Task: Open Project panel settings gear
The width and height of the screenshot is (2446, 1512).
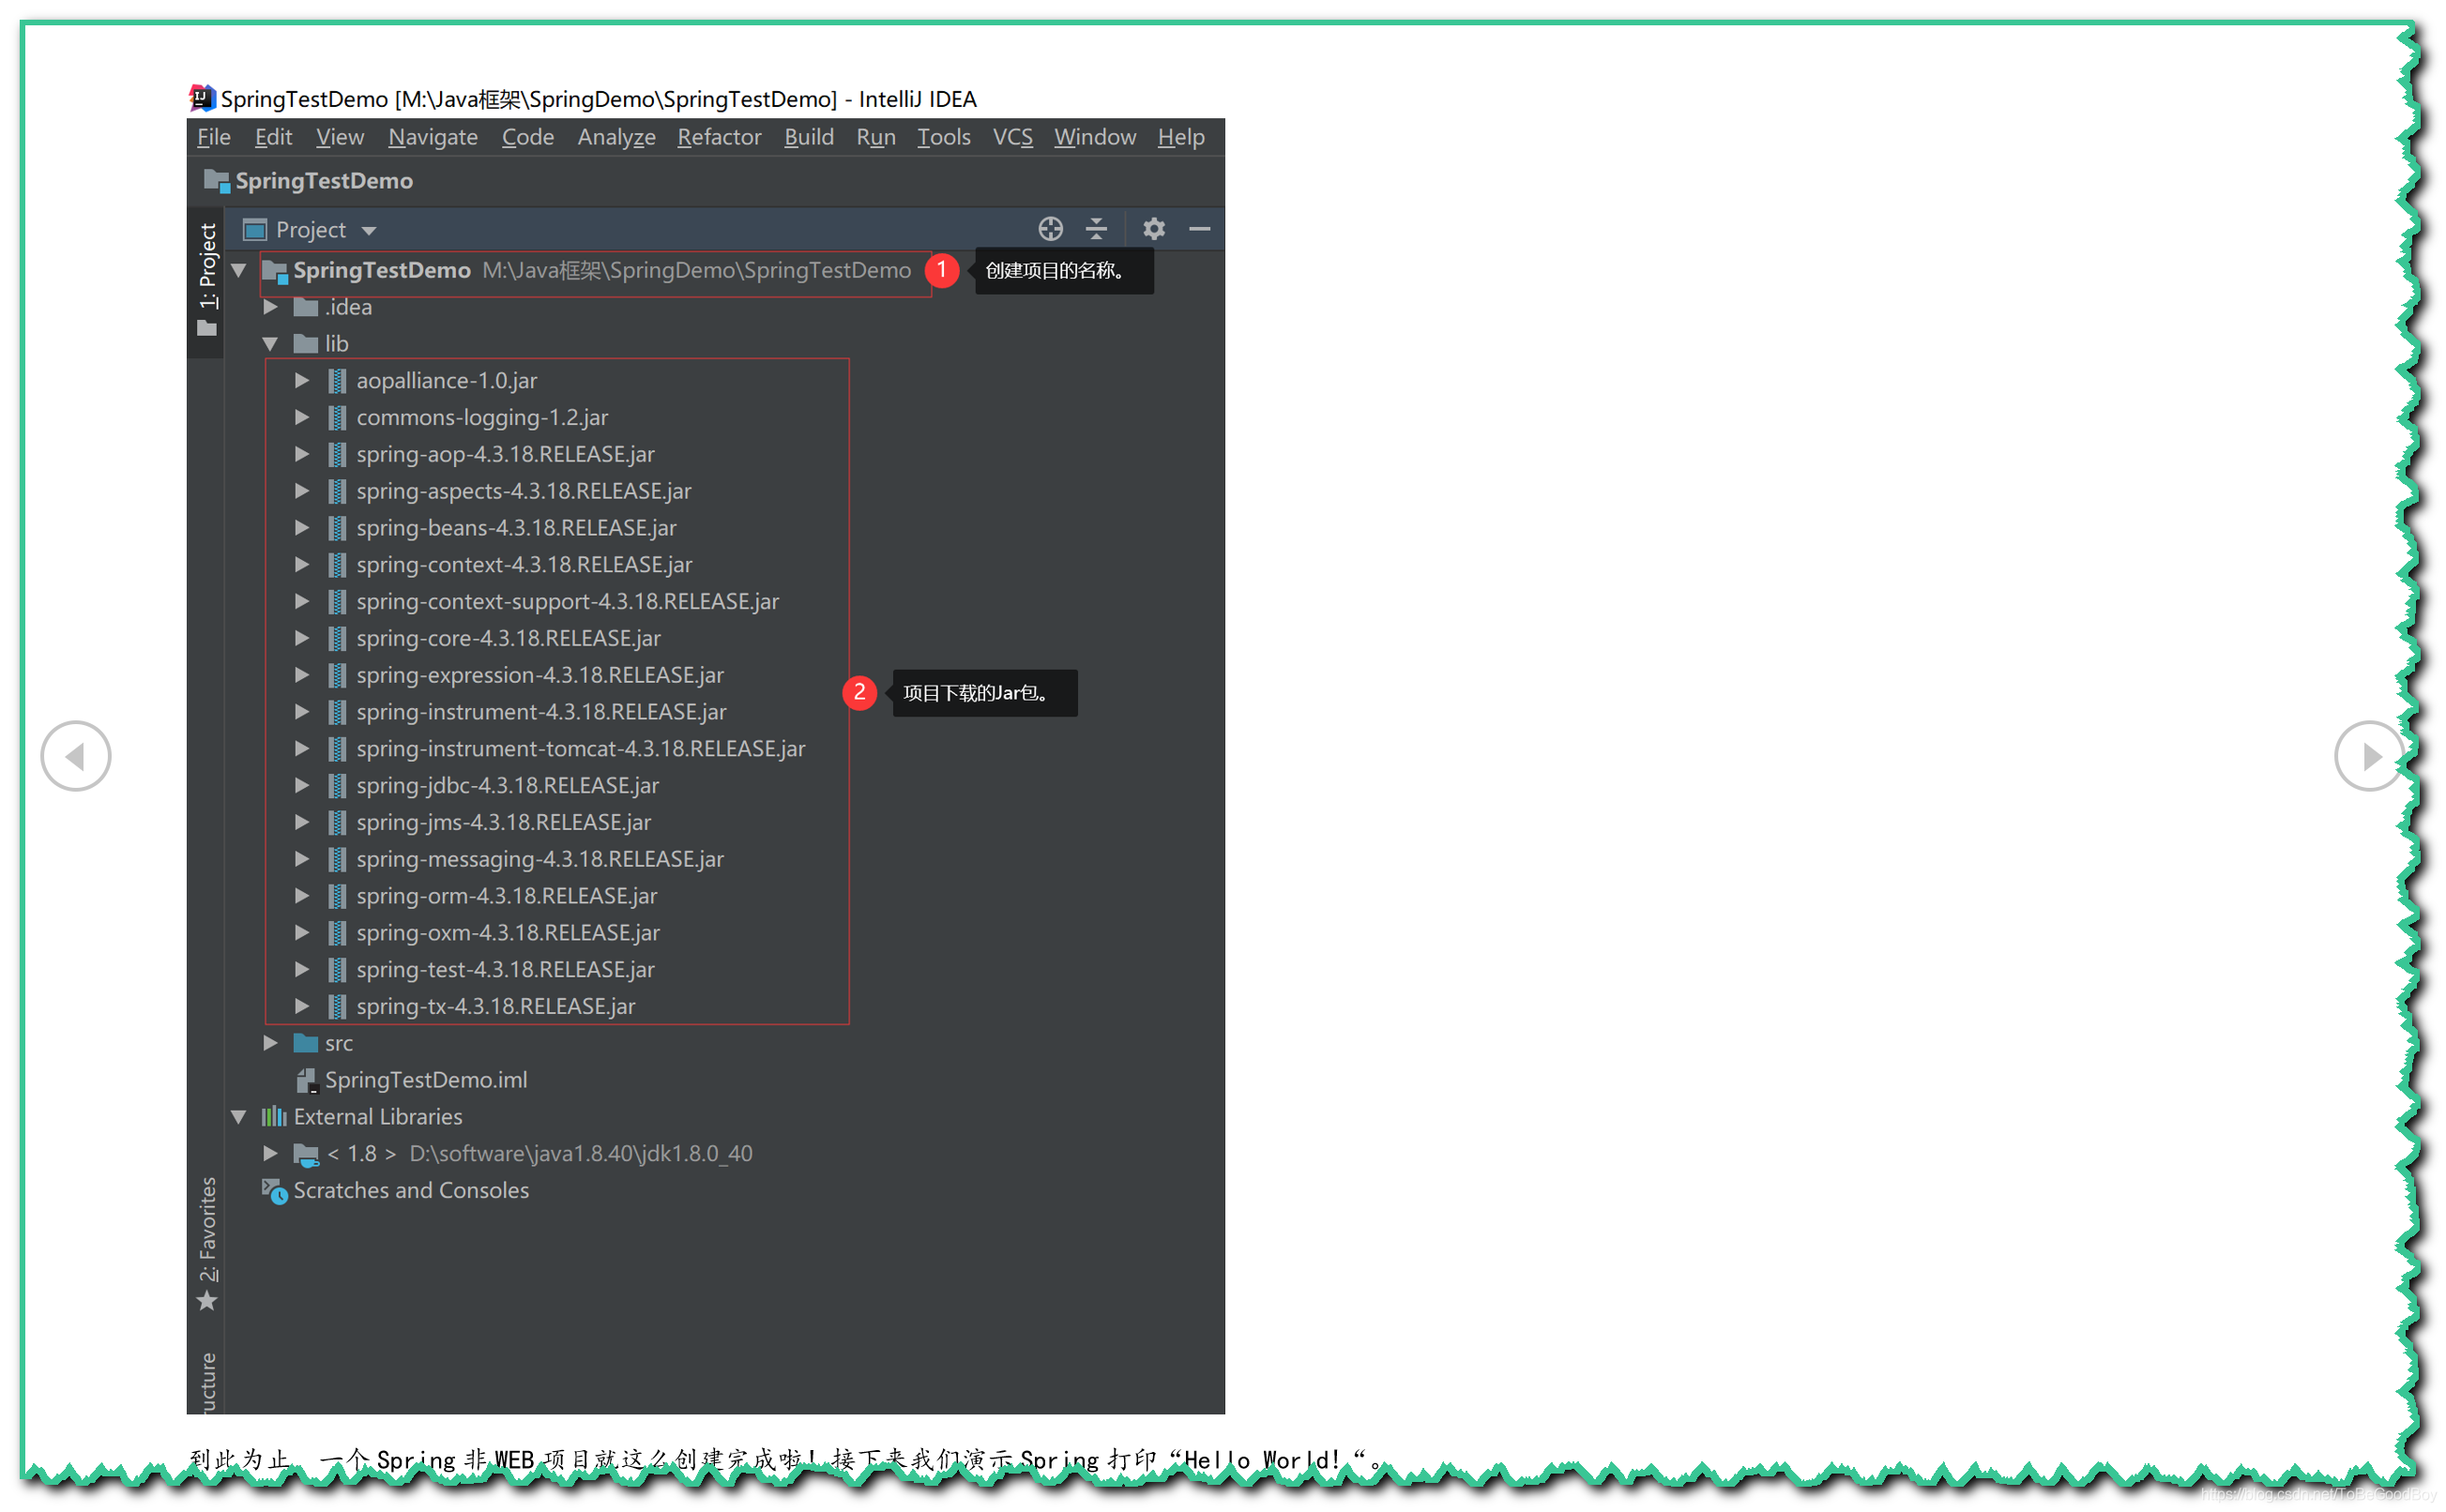Action: coord(1153,229)
